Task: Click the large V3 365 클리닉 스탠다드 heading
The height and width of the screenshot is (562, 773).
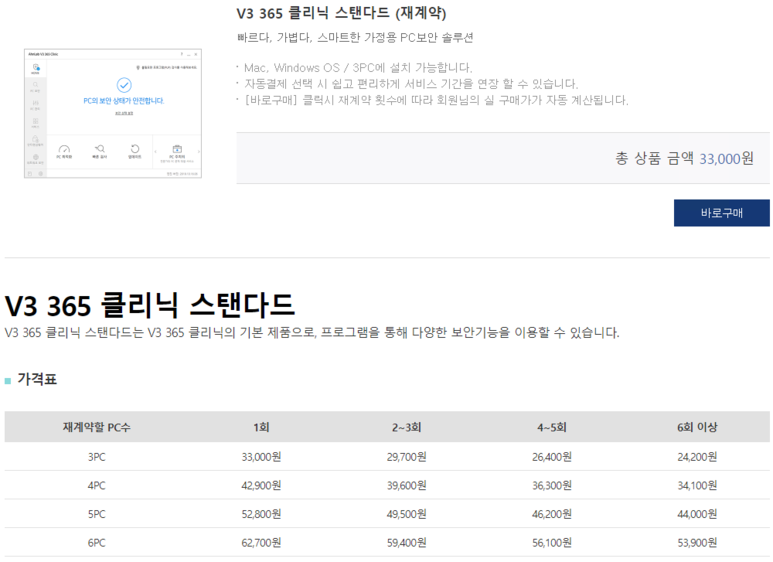Action: point(149,305)
